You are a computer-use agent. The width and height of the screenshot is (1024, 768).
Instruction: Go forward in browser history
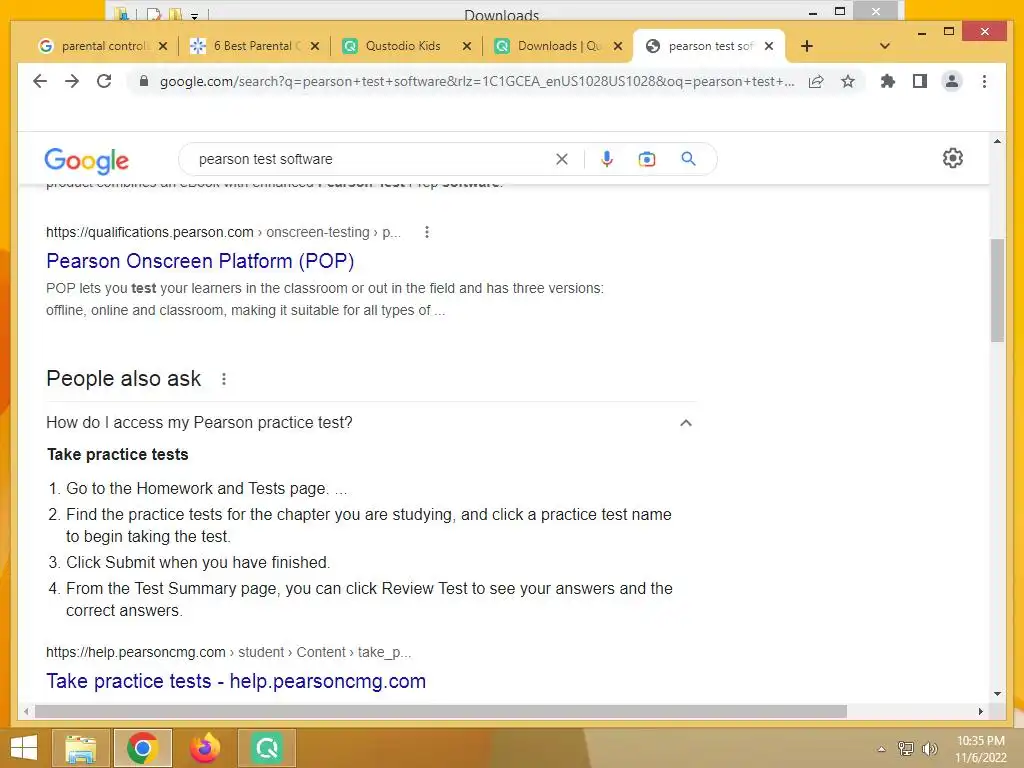[72, 81]
